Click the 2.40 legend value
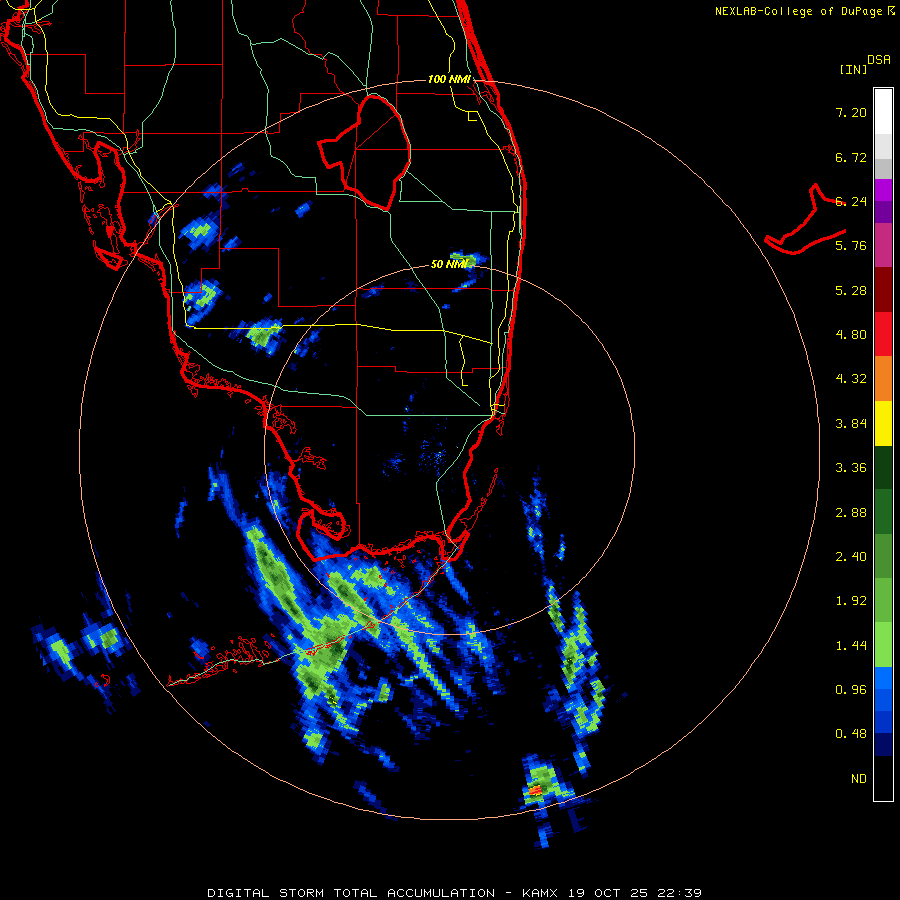This screenshot has width=900, height=900. 851,557
